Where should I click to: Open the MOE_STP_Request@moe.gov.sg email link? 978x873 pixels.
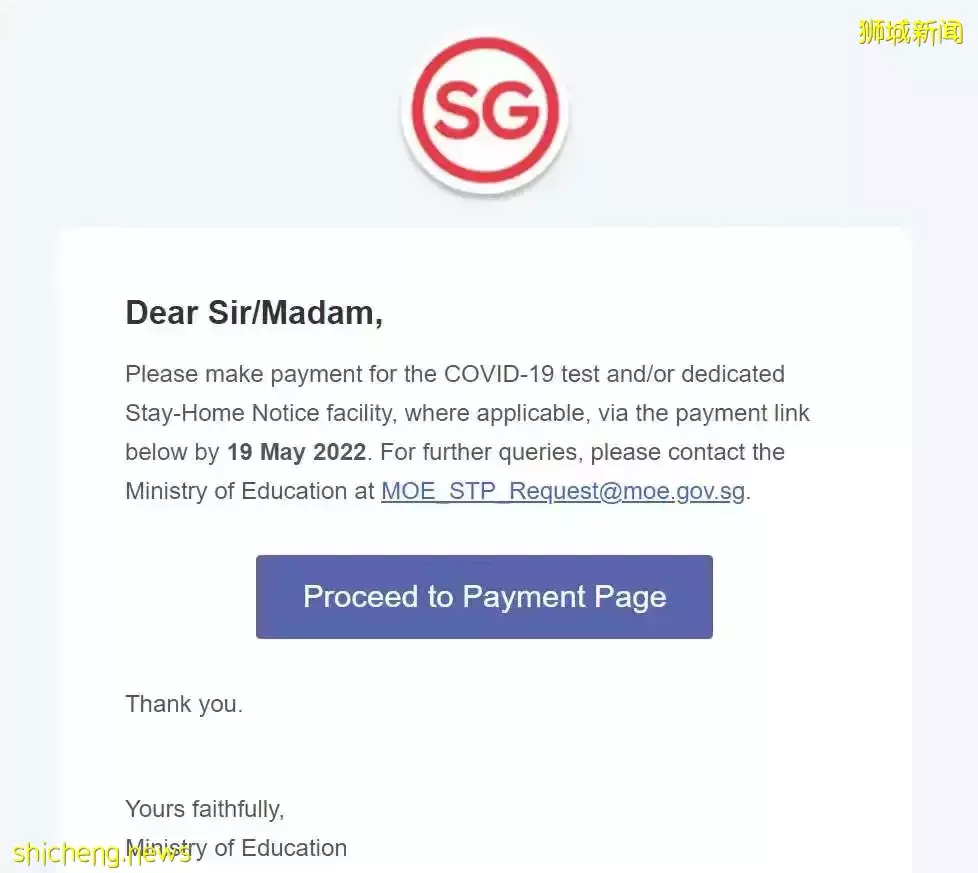[563, 491]
